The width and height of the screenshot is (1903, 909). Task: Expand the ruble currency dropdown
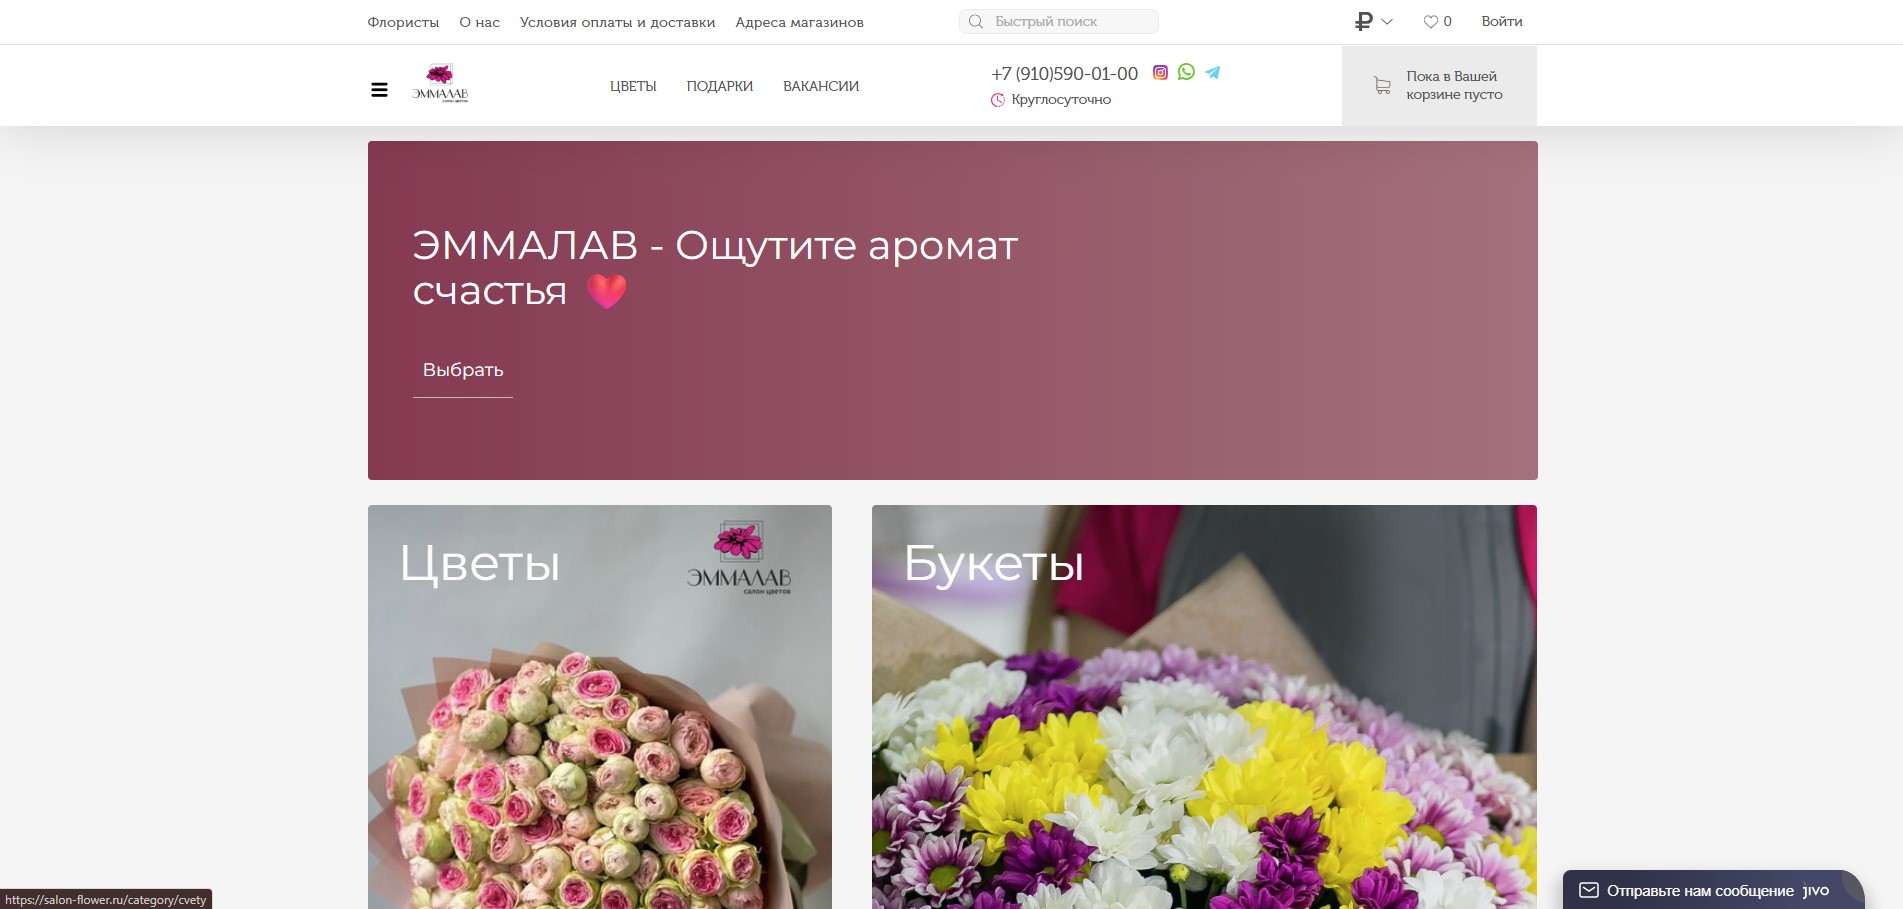(x=1373, y=21)
